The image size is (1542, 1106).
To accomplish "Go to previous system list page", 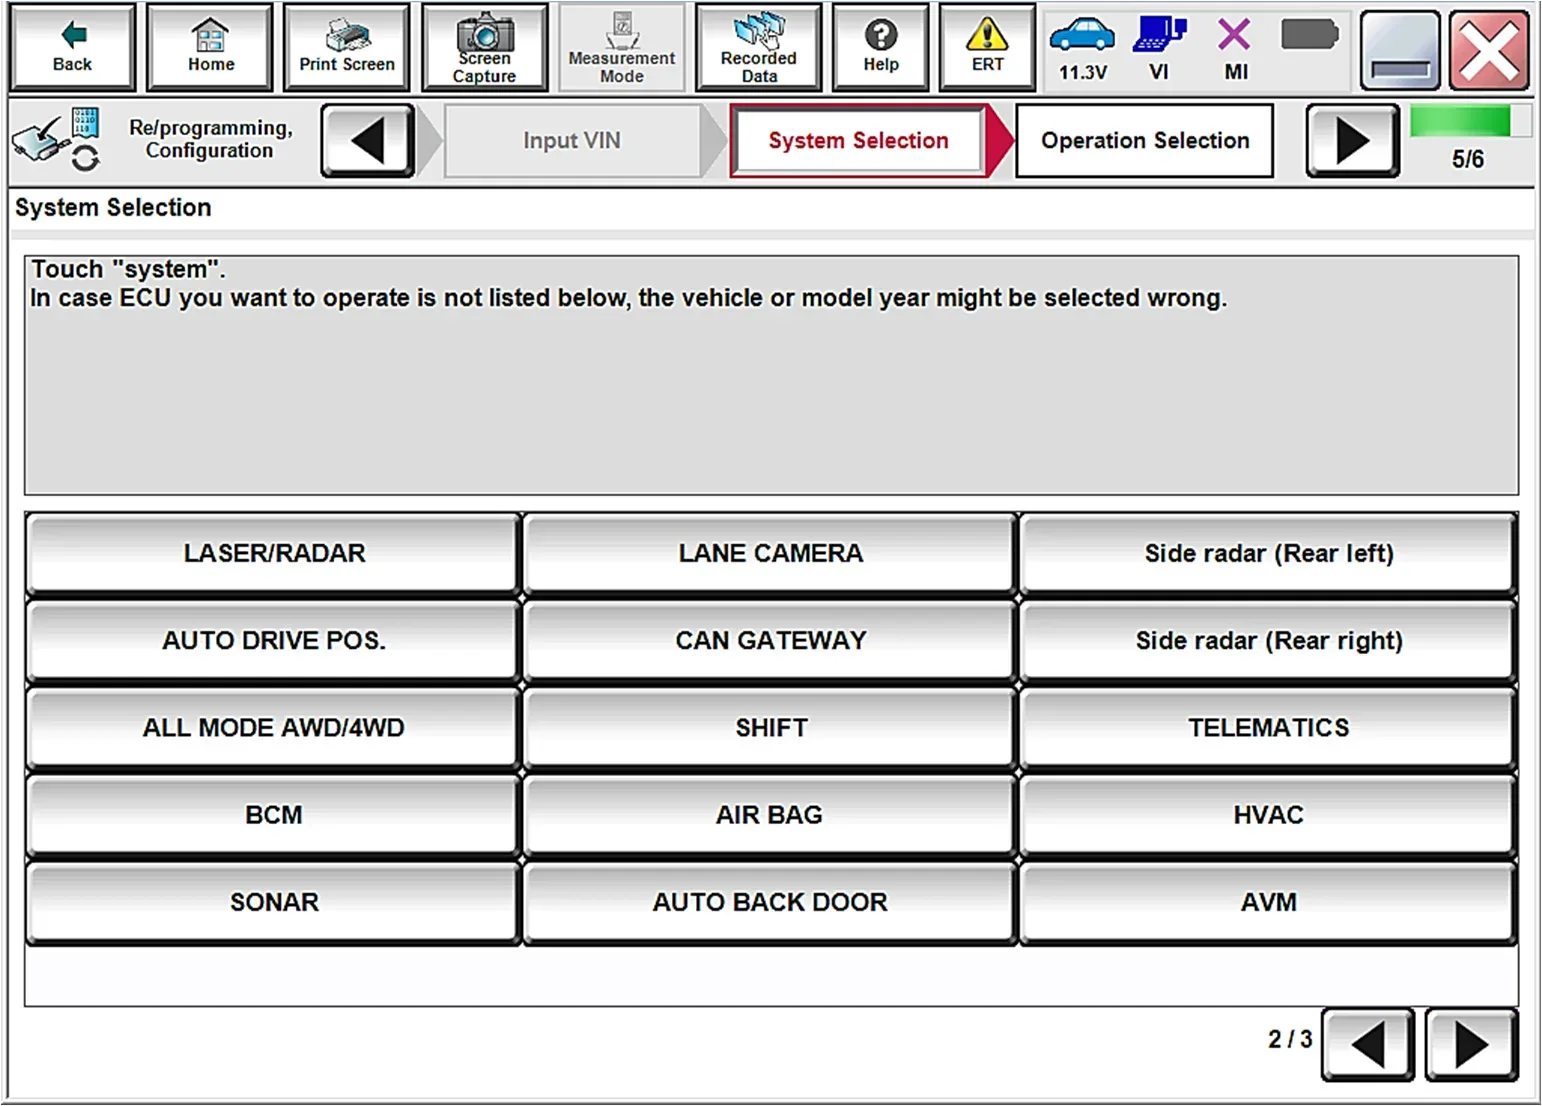I will click(x=1367, y=1045).
